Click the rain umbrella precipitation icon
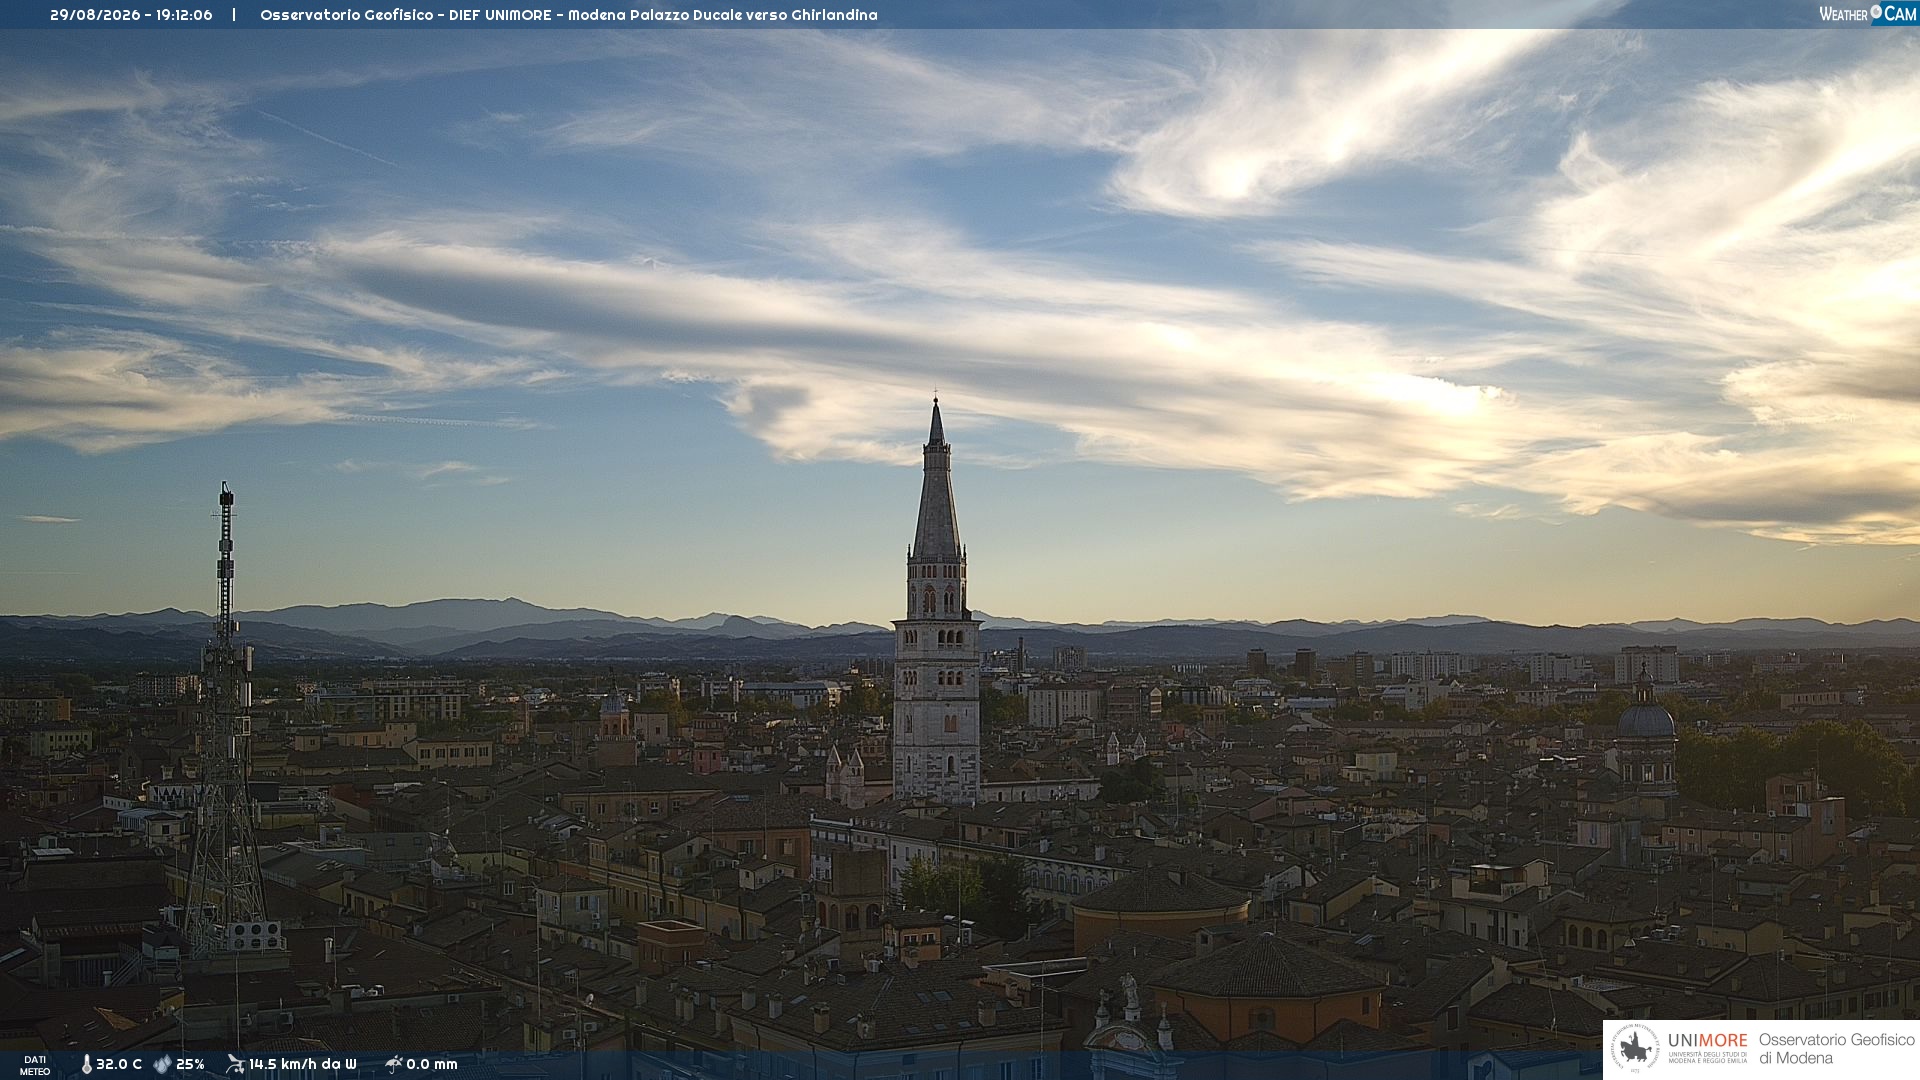Image resolution: width=1920 pixels, height=1080 pixels. coord(394,1064)
